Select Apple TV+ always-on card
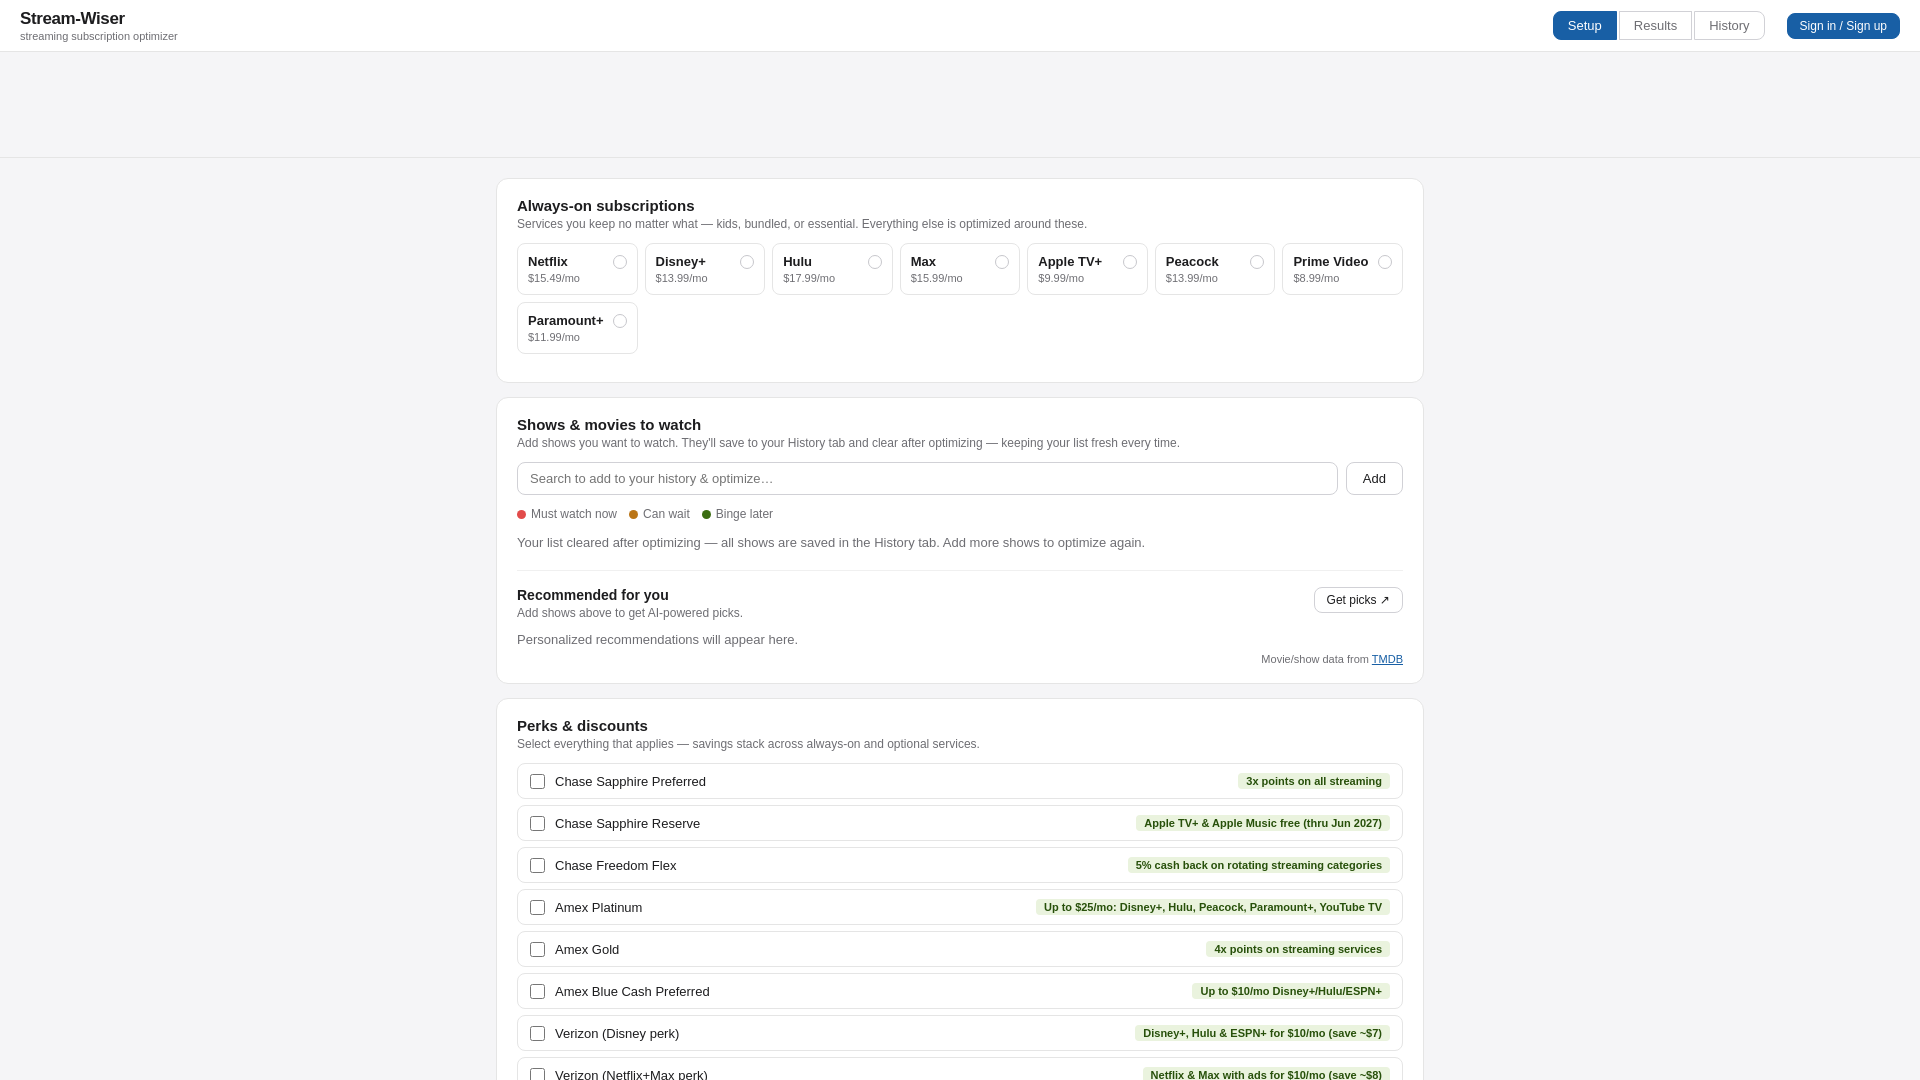Image resolution: width=1920 pixels, height=1080 pixels. pos(1087,269)
